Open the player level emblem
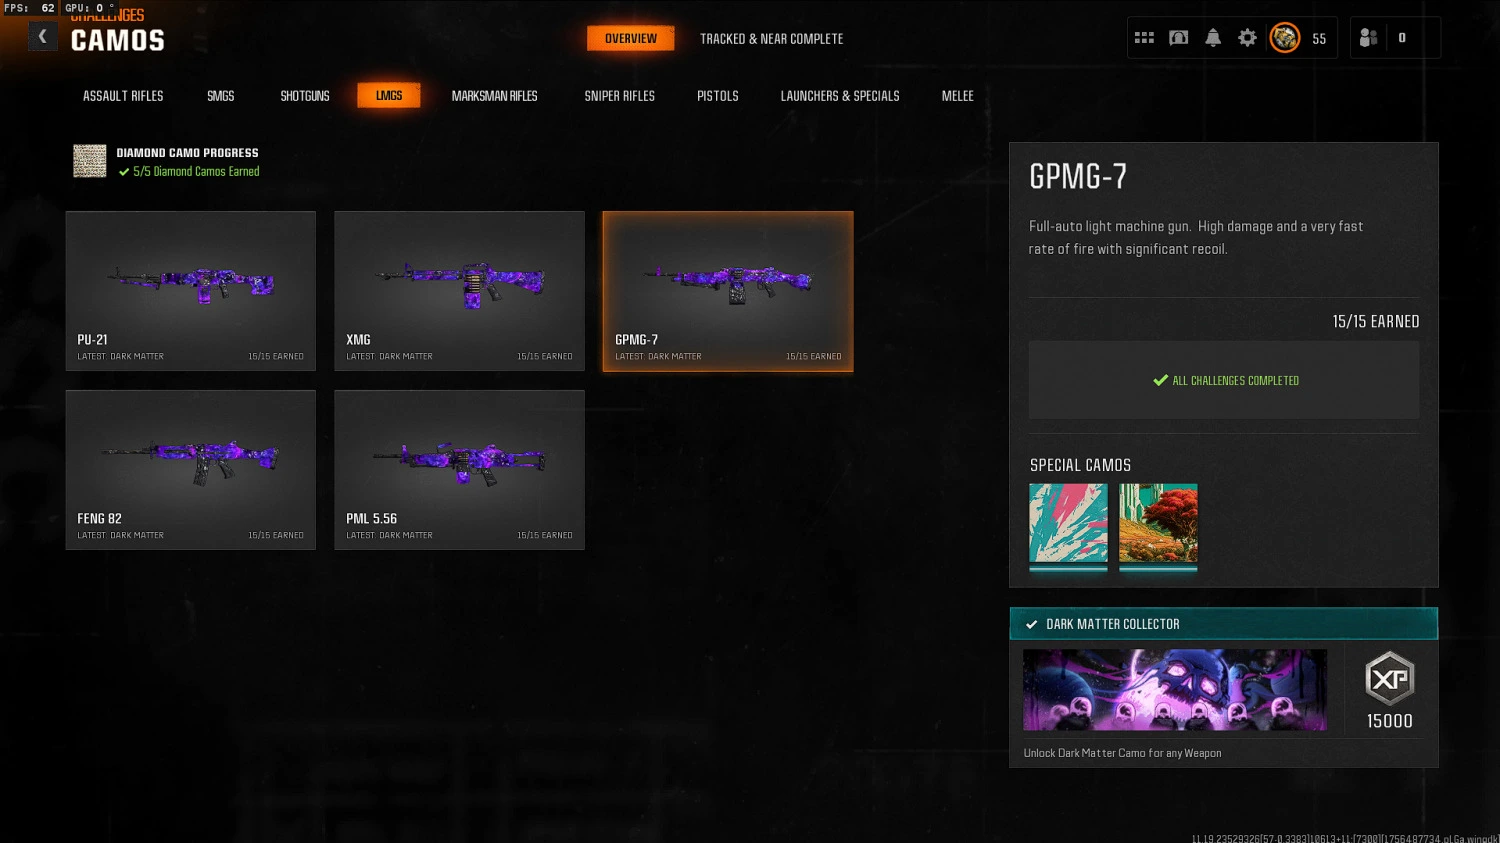1500x843 pixels. coord(1285,38)
